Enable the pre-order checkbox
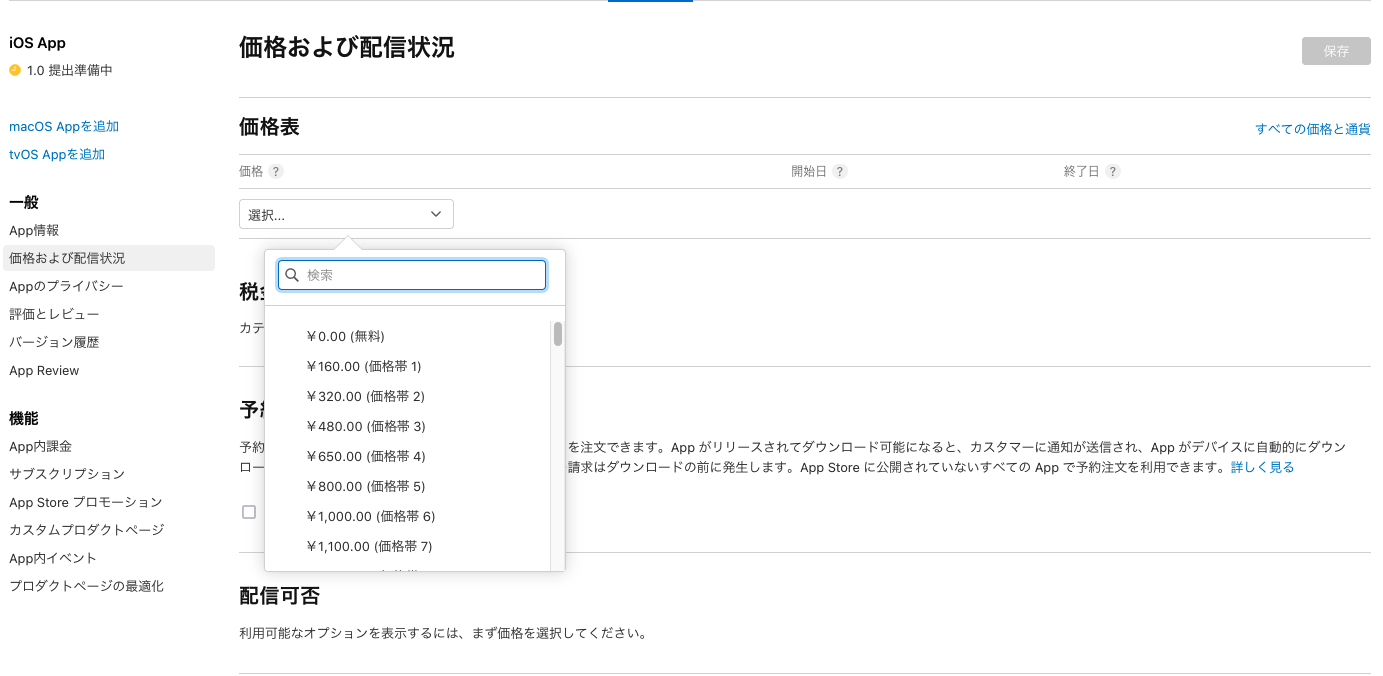Viewport: 1383px width, 676px height. coord(249,512)
